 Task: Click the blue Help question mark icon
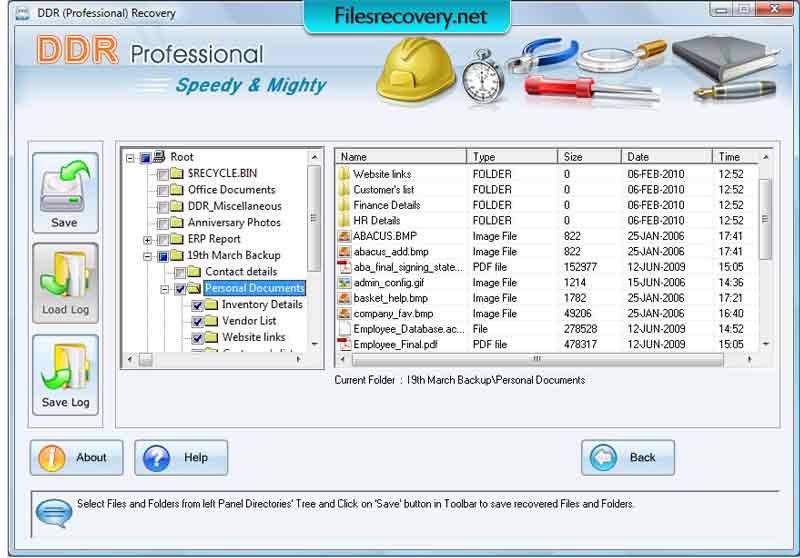pos(156,458)
